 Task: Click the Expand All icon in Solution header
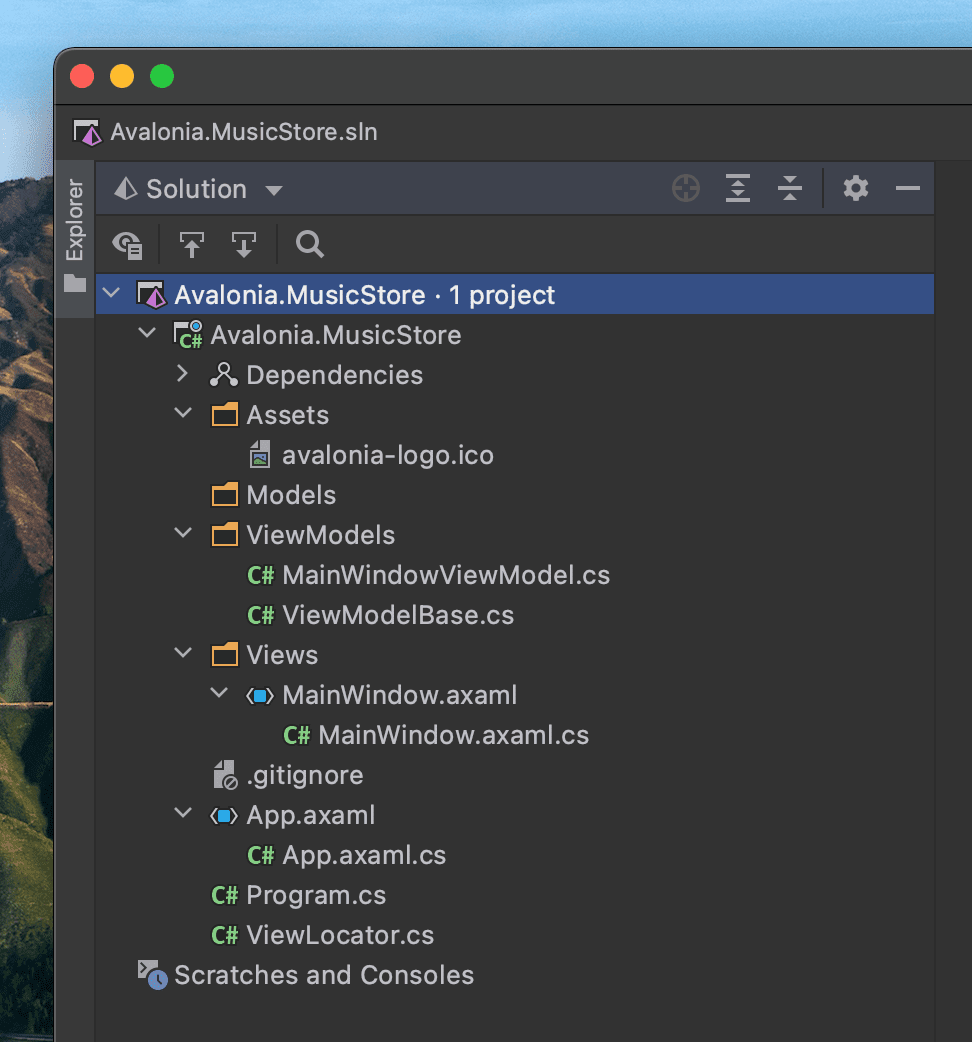[738, 188]
